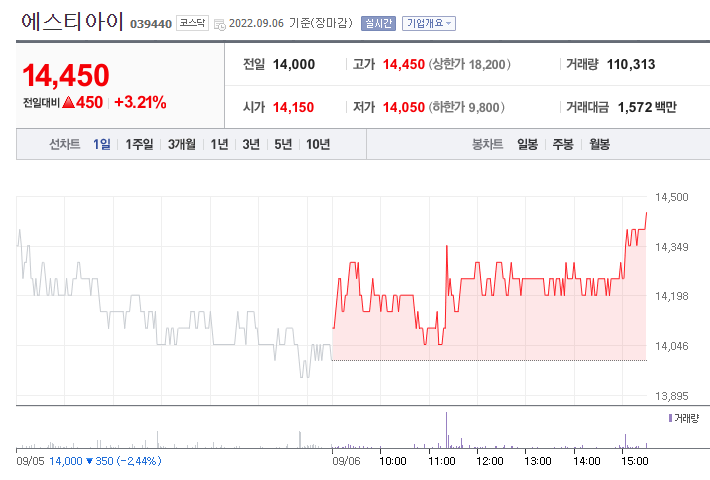Click the 2022.09.06 date text
The image size is (710, 480).
pos(256,23)
